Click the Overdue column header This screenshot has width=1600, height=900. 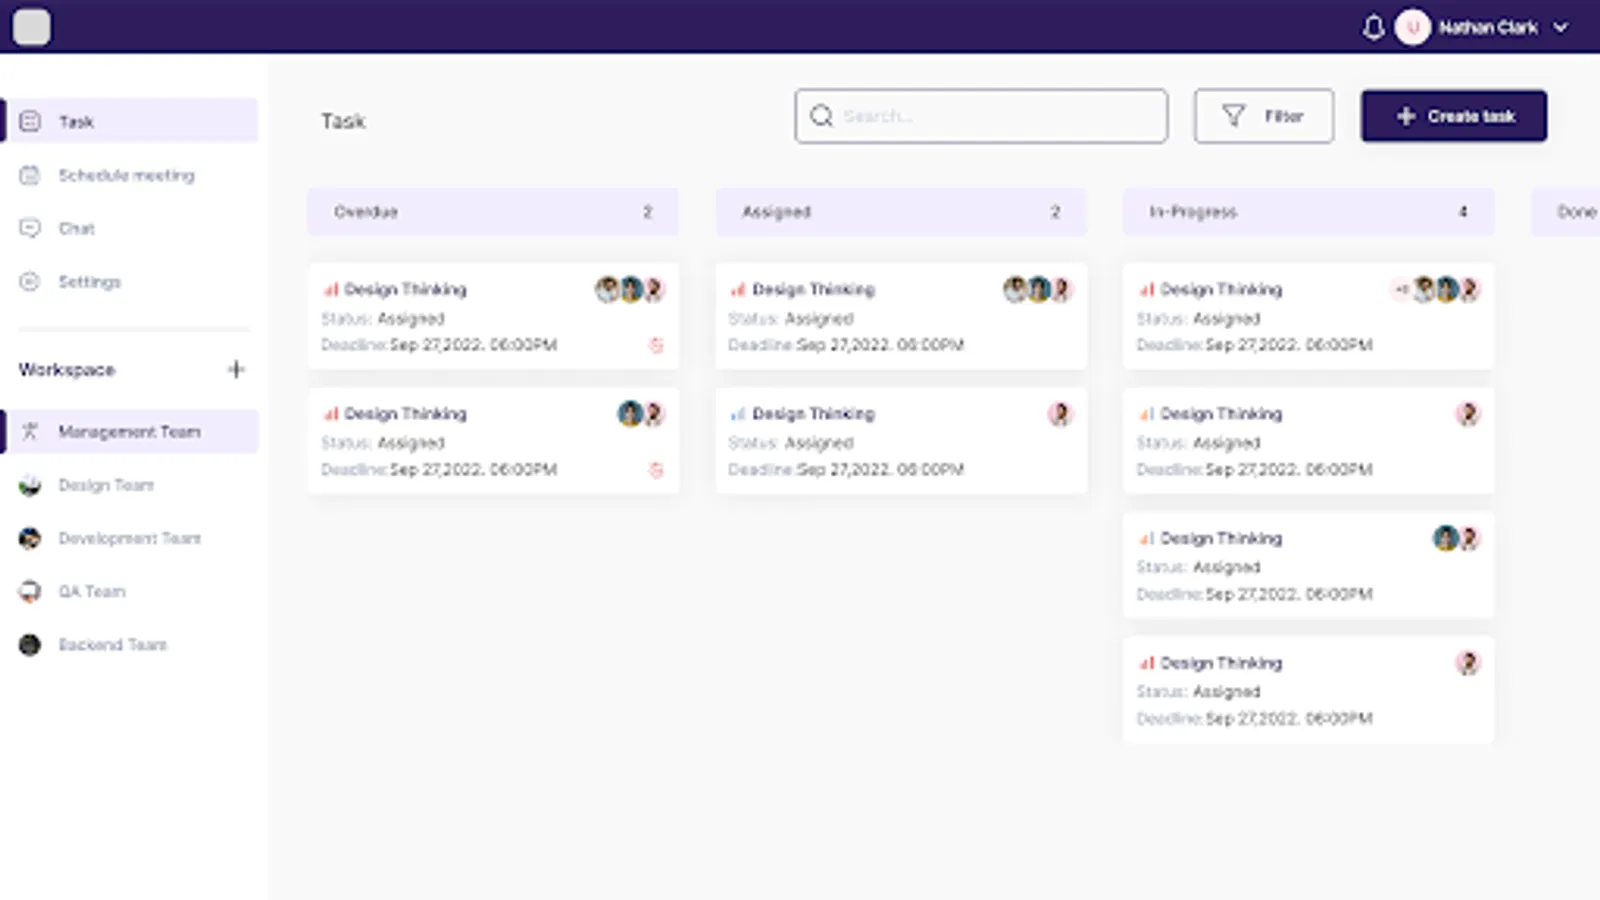click(492, 211)
